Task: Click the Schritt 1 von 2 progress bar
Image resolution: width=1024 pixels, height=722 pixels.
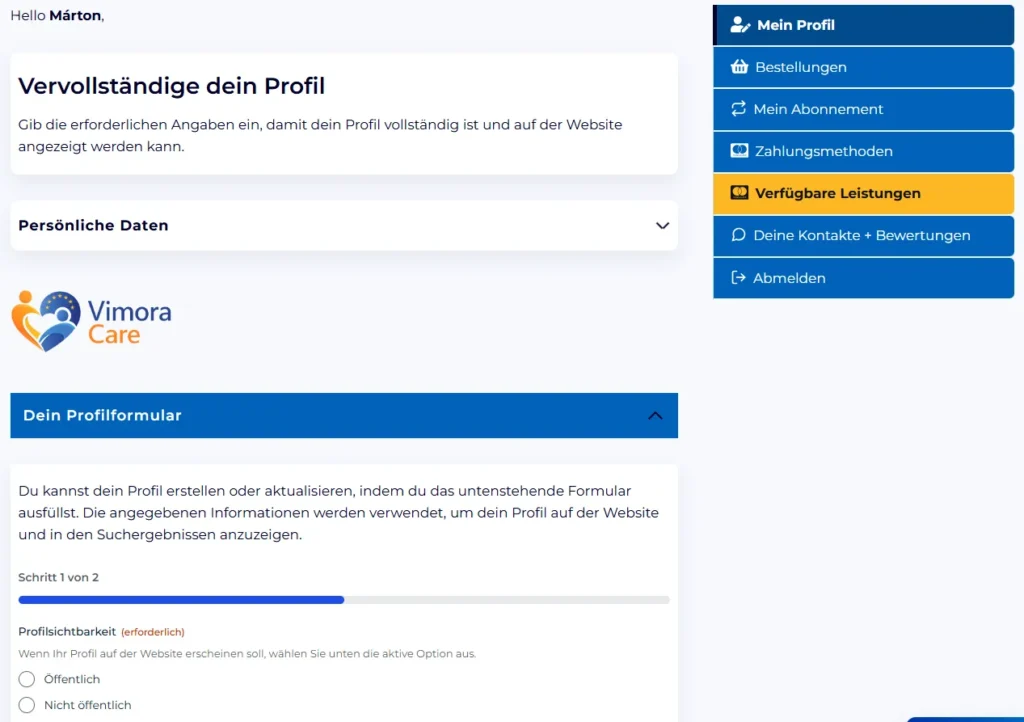Action: click(344, 599)
